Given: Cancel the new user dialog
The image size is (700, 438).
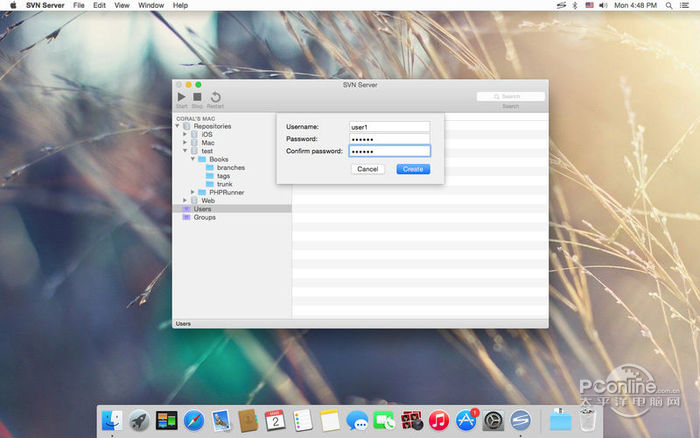Looking at the screenshot, I should coord(367,169).
